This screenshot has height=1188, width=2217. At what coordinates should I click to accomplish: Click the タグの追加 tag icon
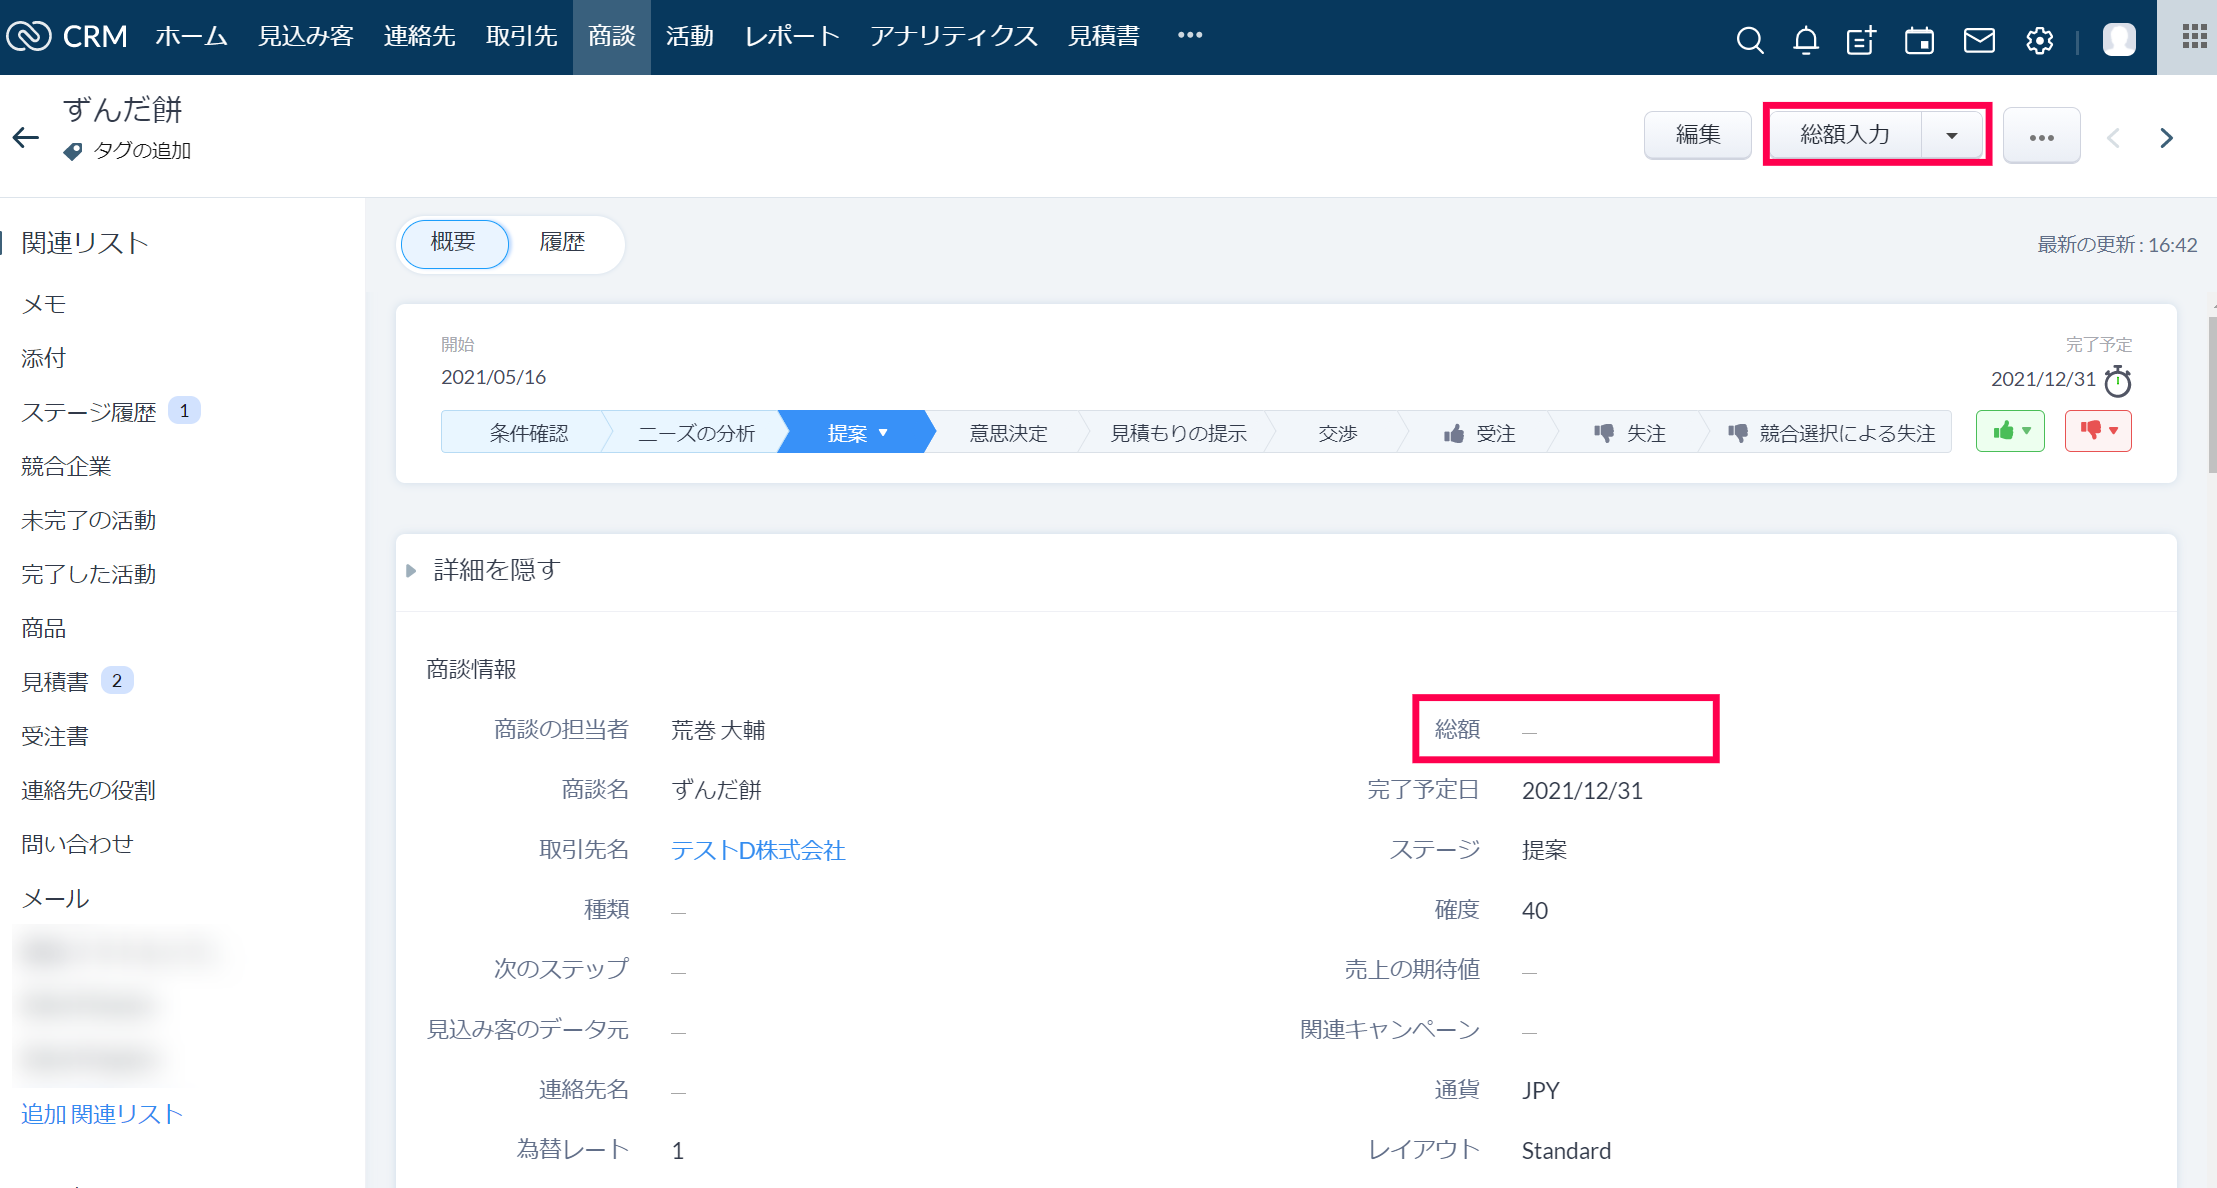point(73,151)
